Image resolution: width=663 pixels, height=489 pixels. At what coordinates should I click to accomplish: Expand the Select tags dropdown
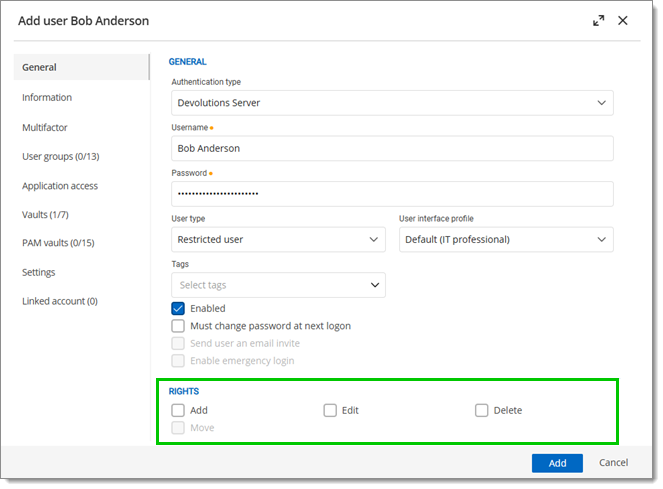278,285
